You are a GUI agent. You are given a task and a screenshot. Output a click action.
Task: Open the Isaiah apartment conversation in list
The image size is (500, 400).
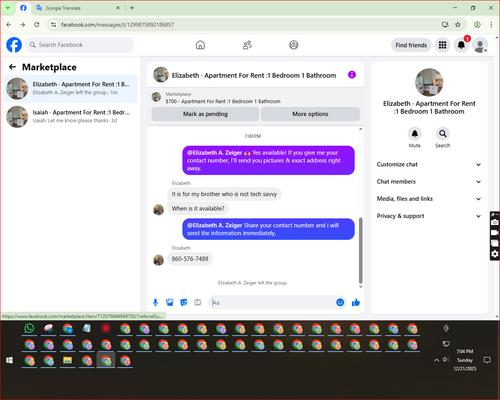(70, 117)
